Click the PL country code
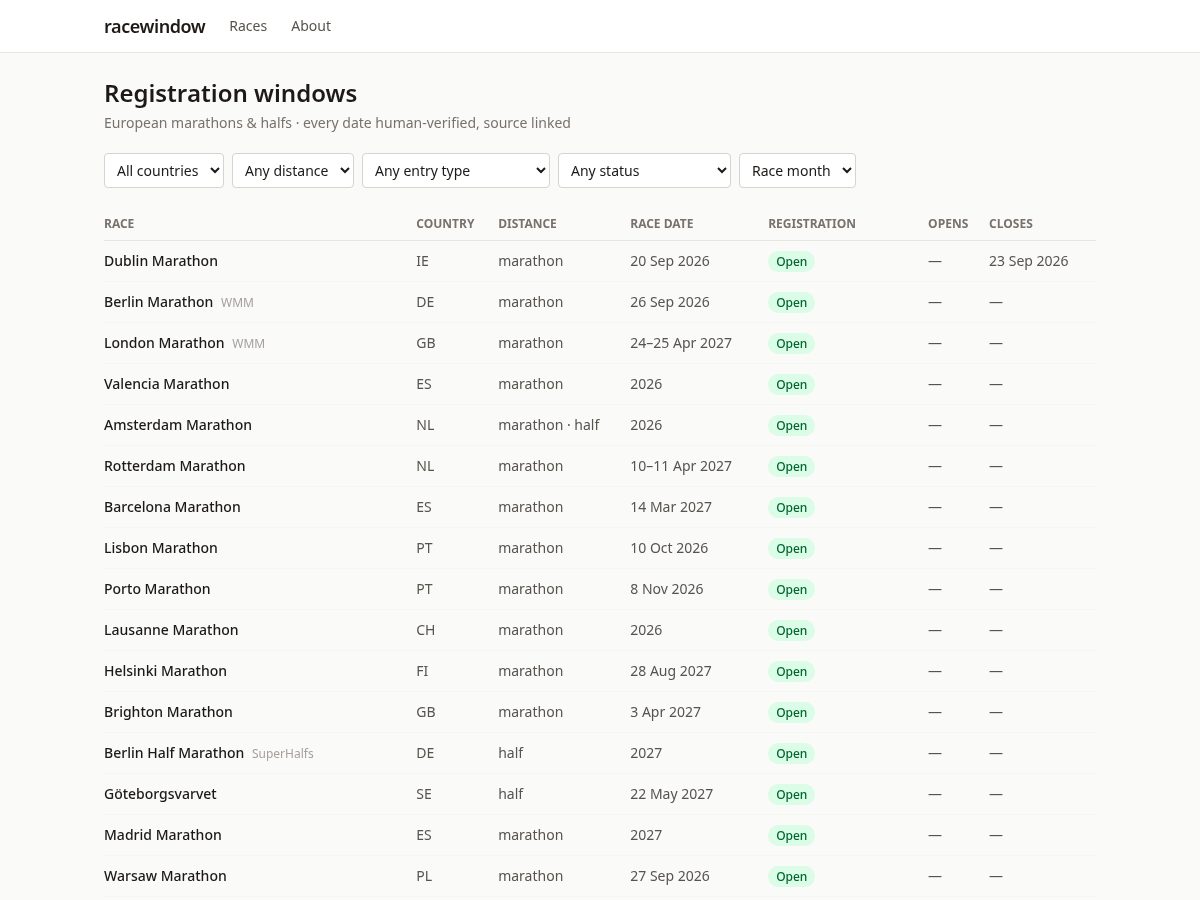This screenshot has width=1200, height=900. coord(424,876)
